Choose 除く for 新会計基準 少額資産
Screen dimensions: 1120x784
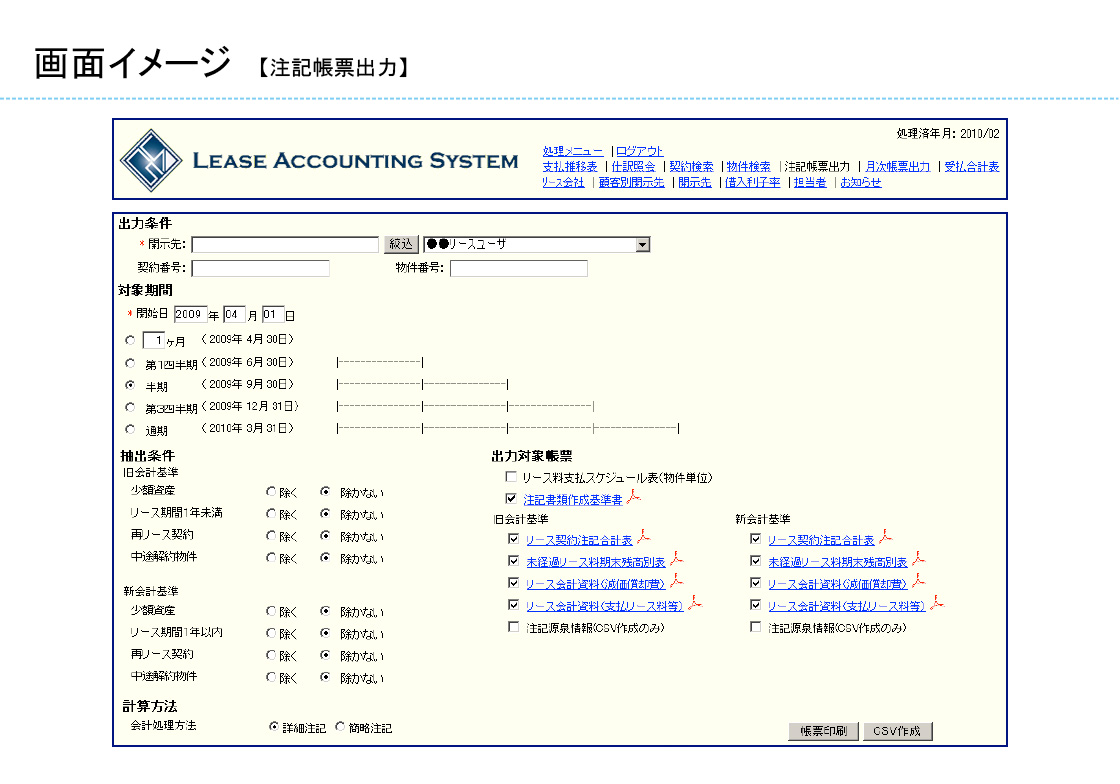(x=271, y=611)
